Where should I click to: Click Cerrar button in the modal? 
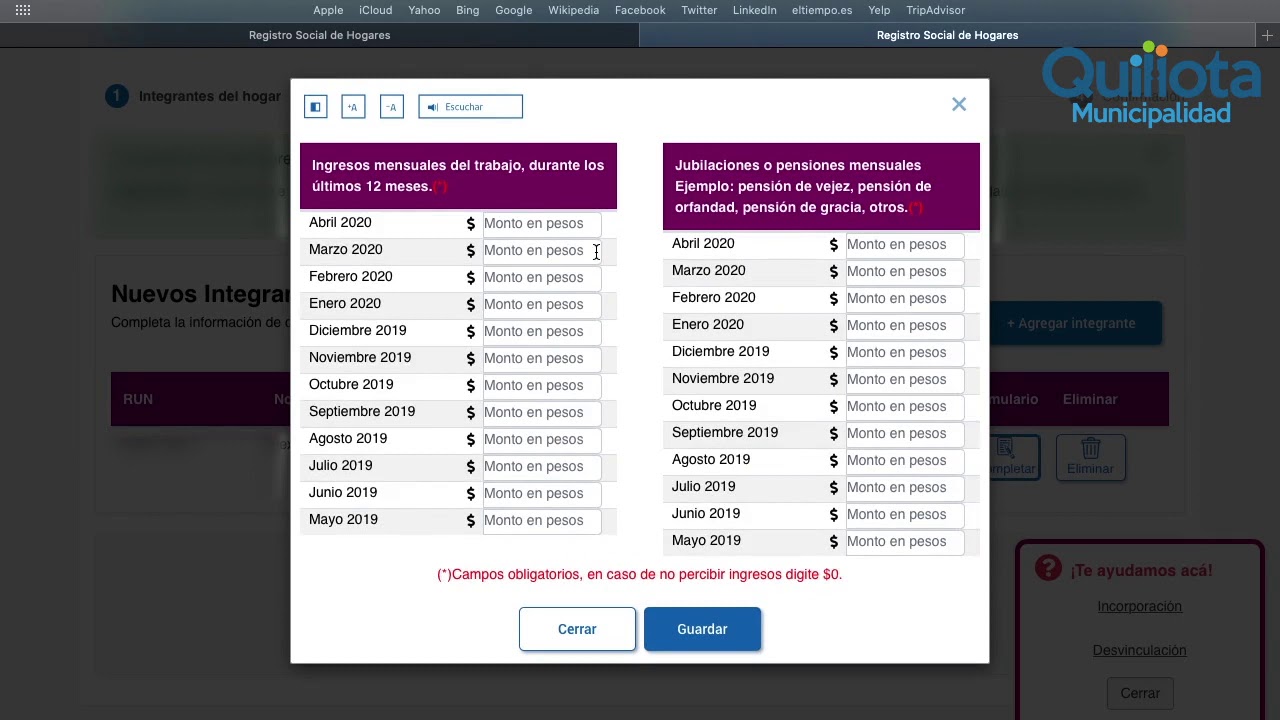(x=577, y=629)
